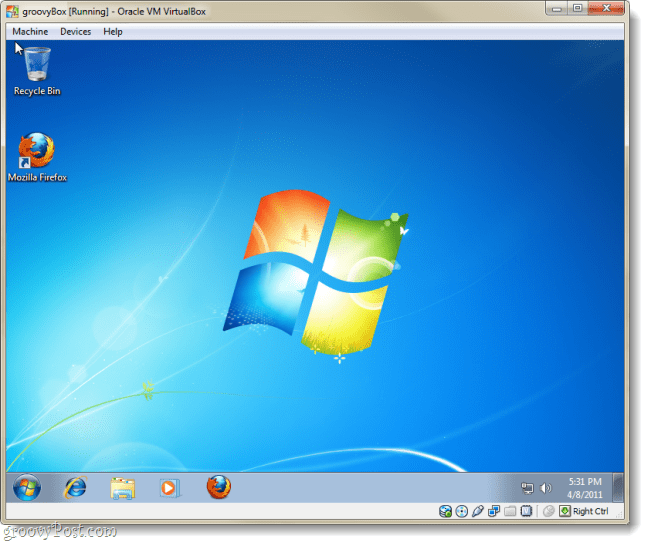The image size is (650, 545).
Task: Open the Machine menu
Action: click(x=30, y=32)
